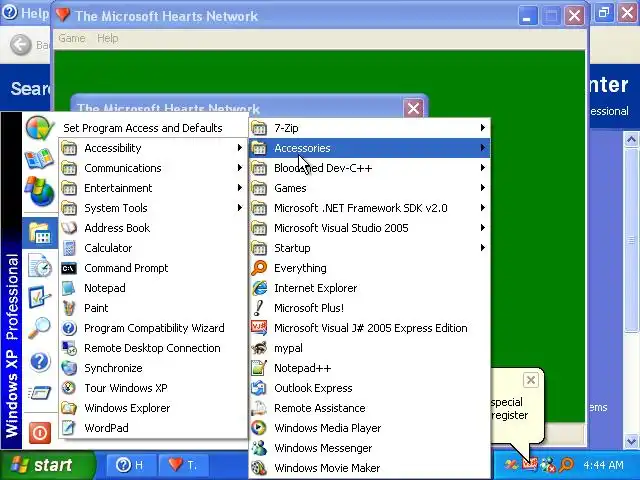Expand Startup folder
The image size is (640, 480).
coord(369,248)
